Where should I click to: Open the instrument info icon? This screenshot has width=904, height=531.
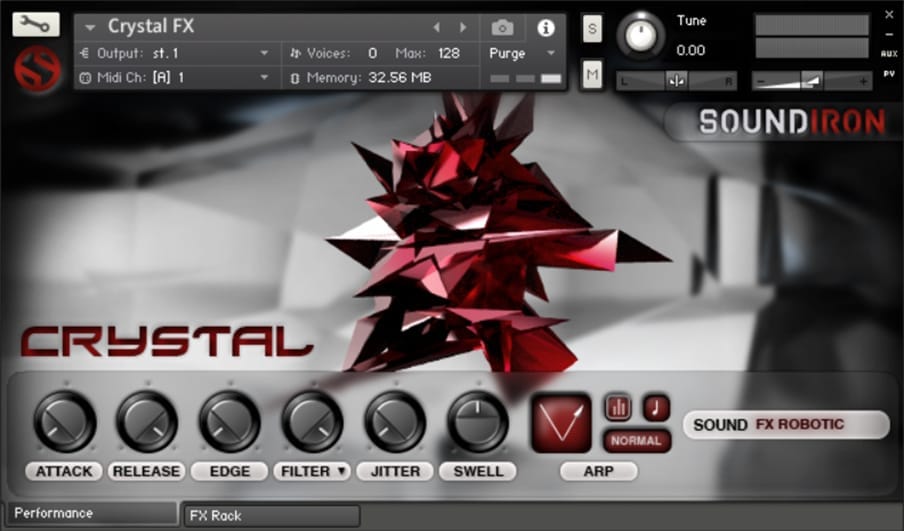tap(545, 28)
